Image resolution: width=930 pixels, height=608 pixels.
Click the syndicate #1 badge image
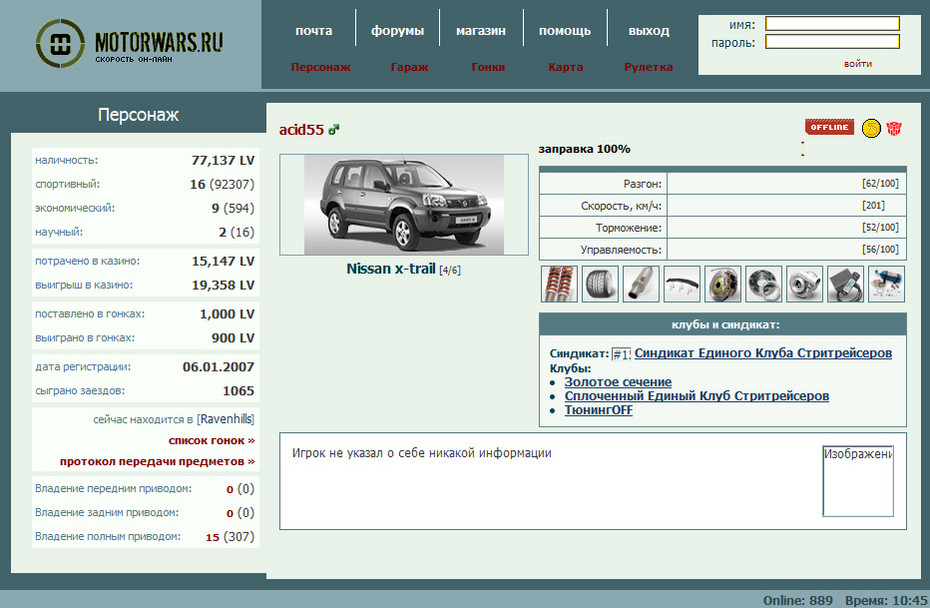(621, 354)
